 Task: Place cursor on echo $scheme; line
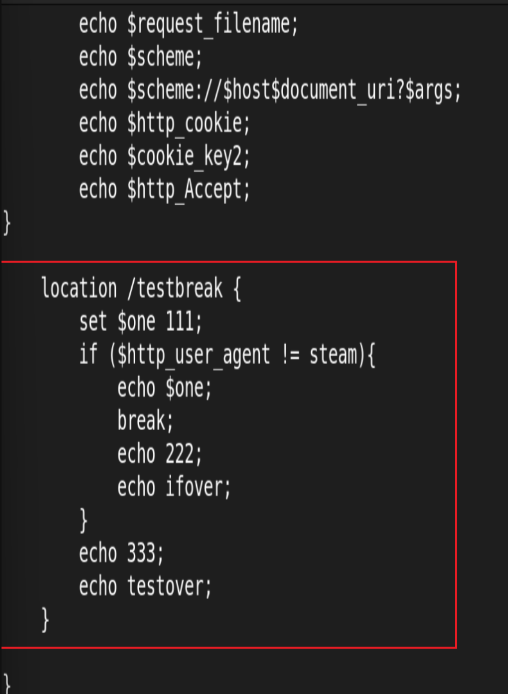tap(140, 57)
